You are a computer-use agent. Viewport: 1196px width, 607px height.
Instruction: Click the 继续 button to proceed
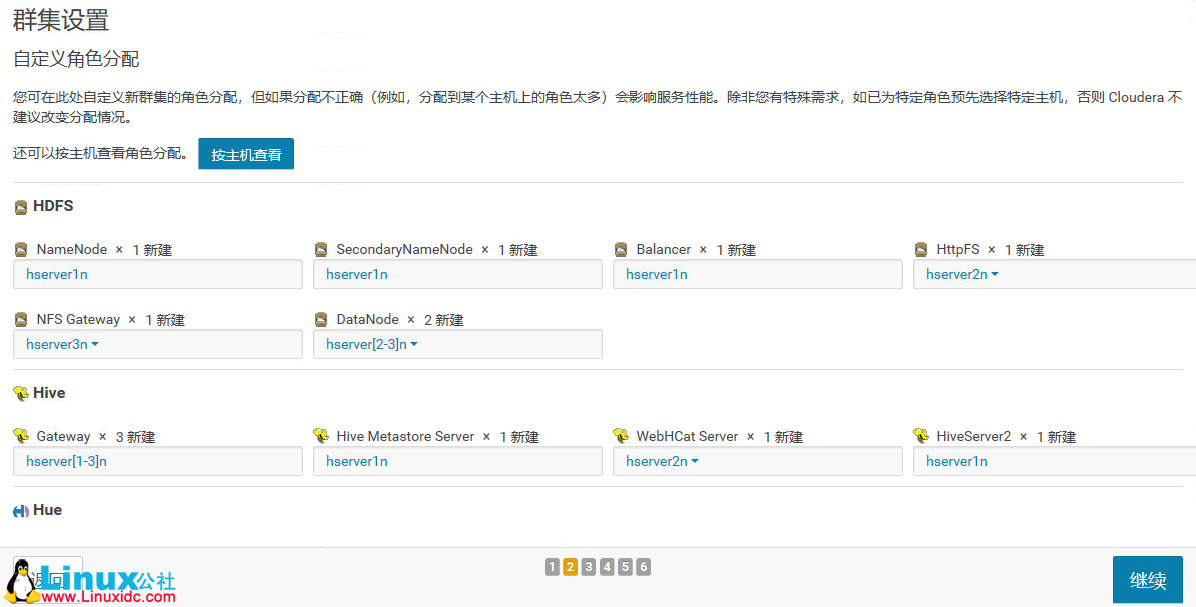1147,579
